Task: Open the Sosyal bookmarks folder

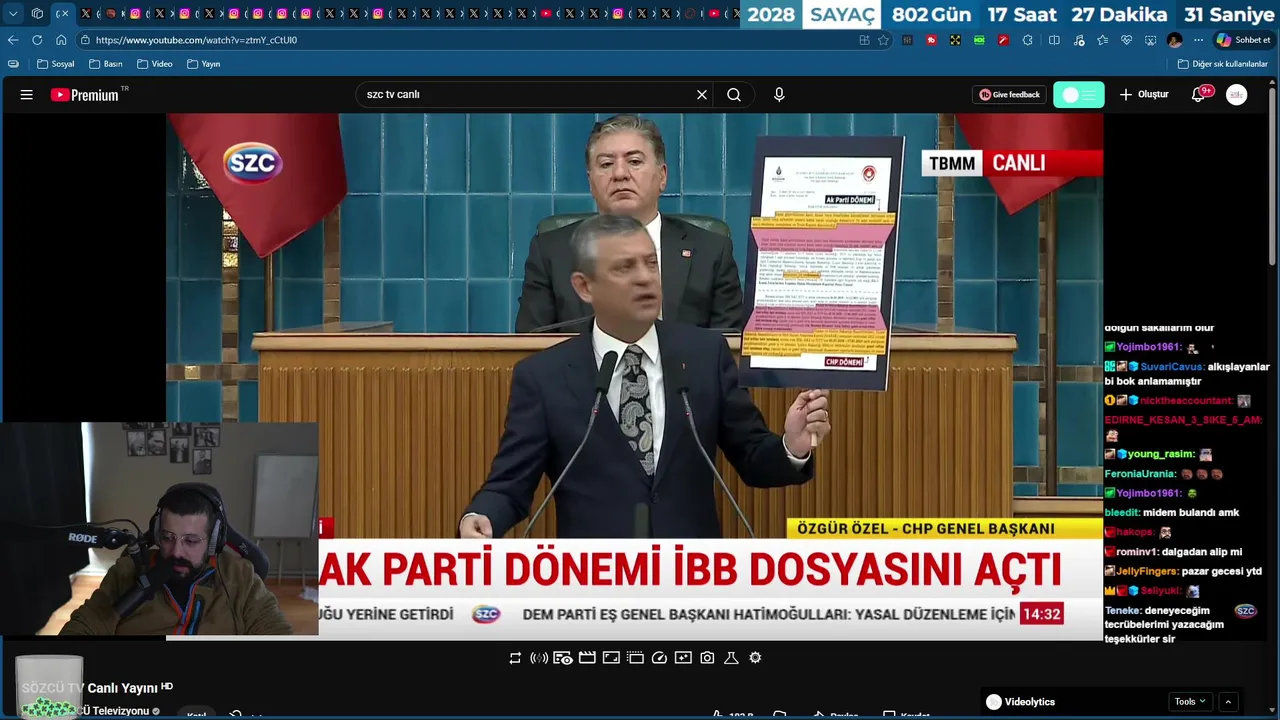Action: point(56,64)
